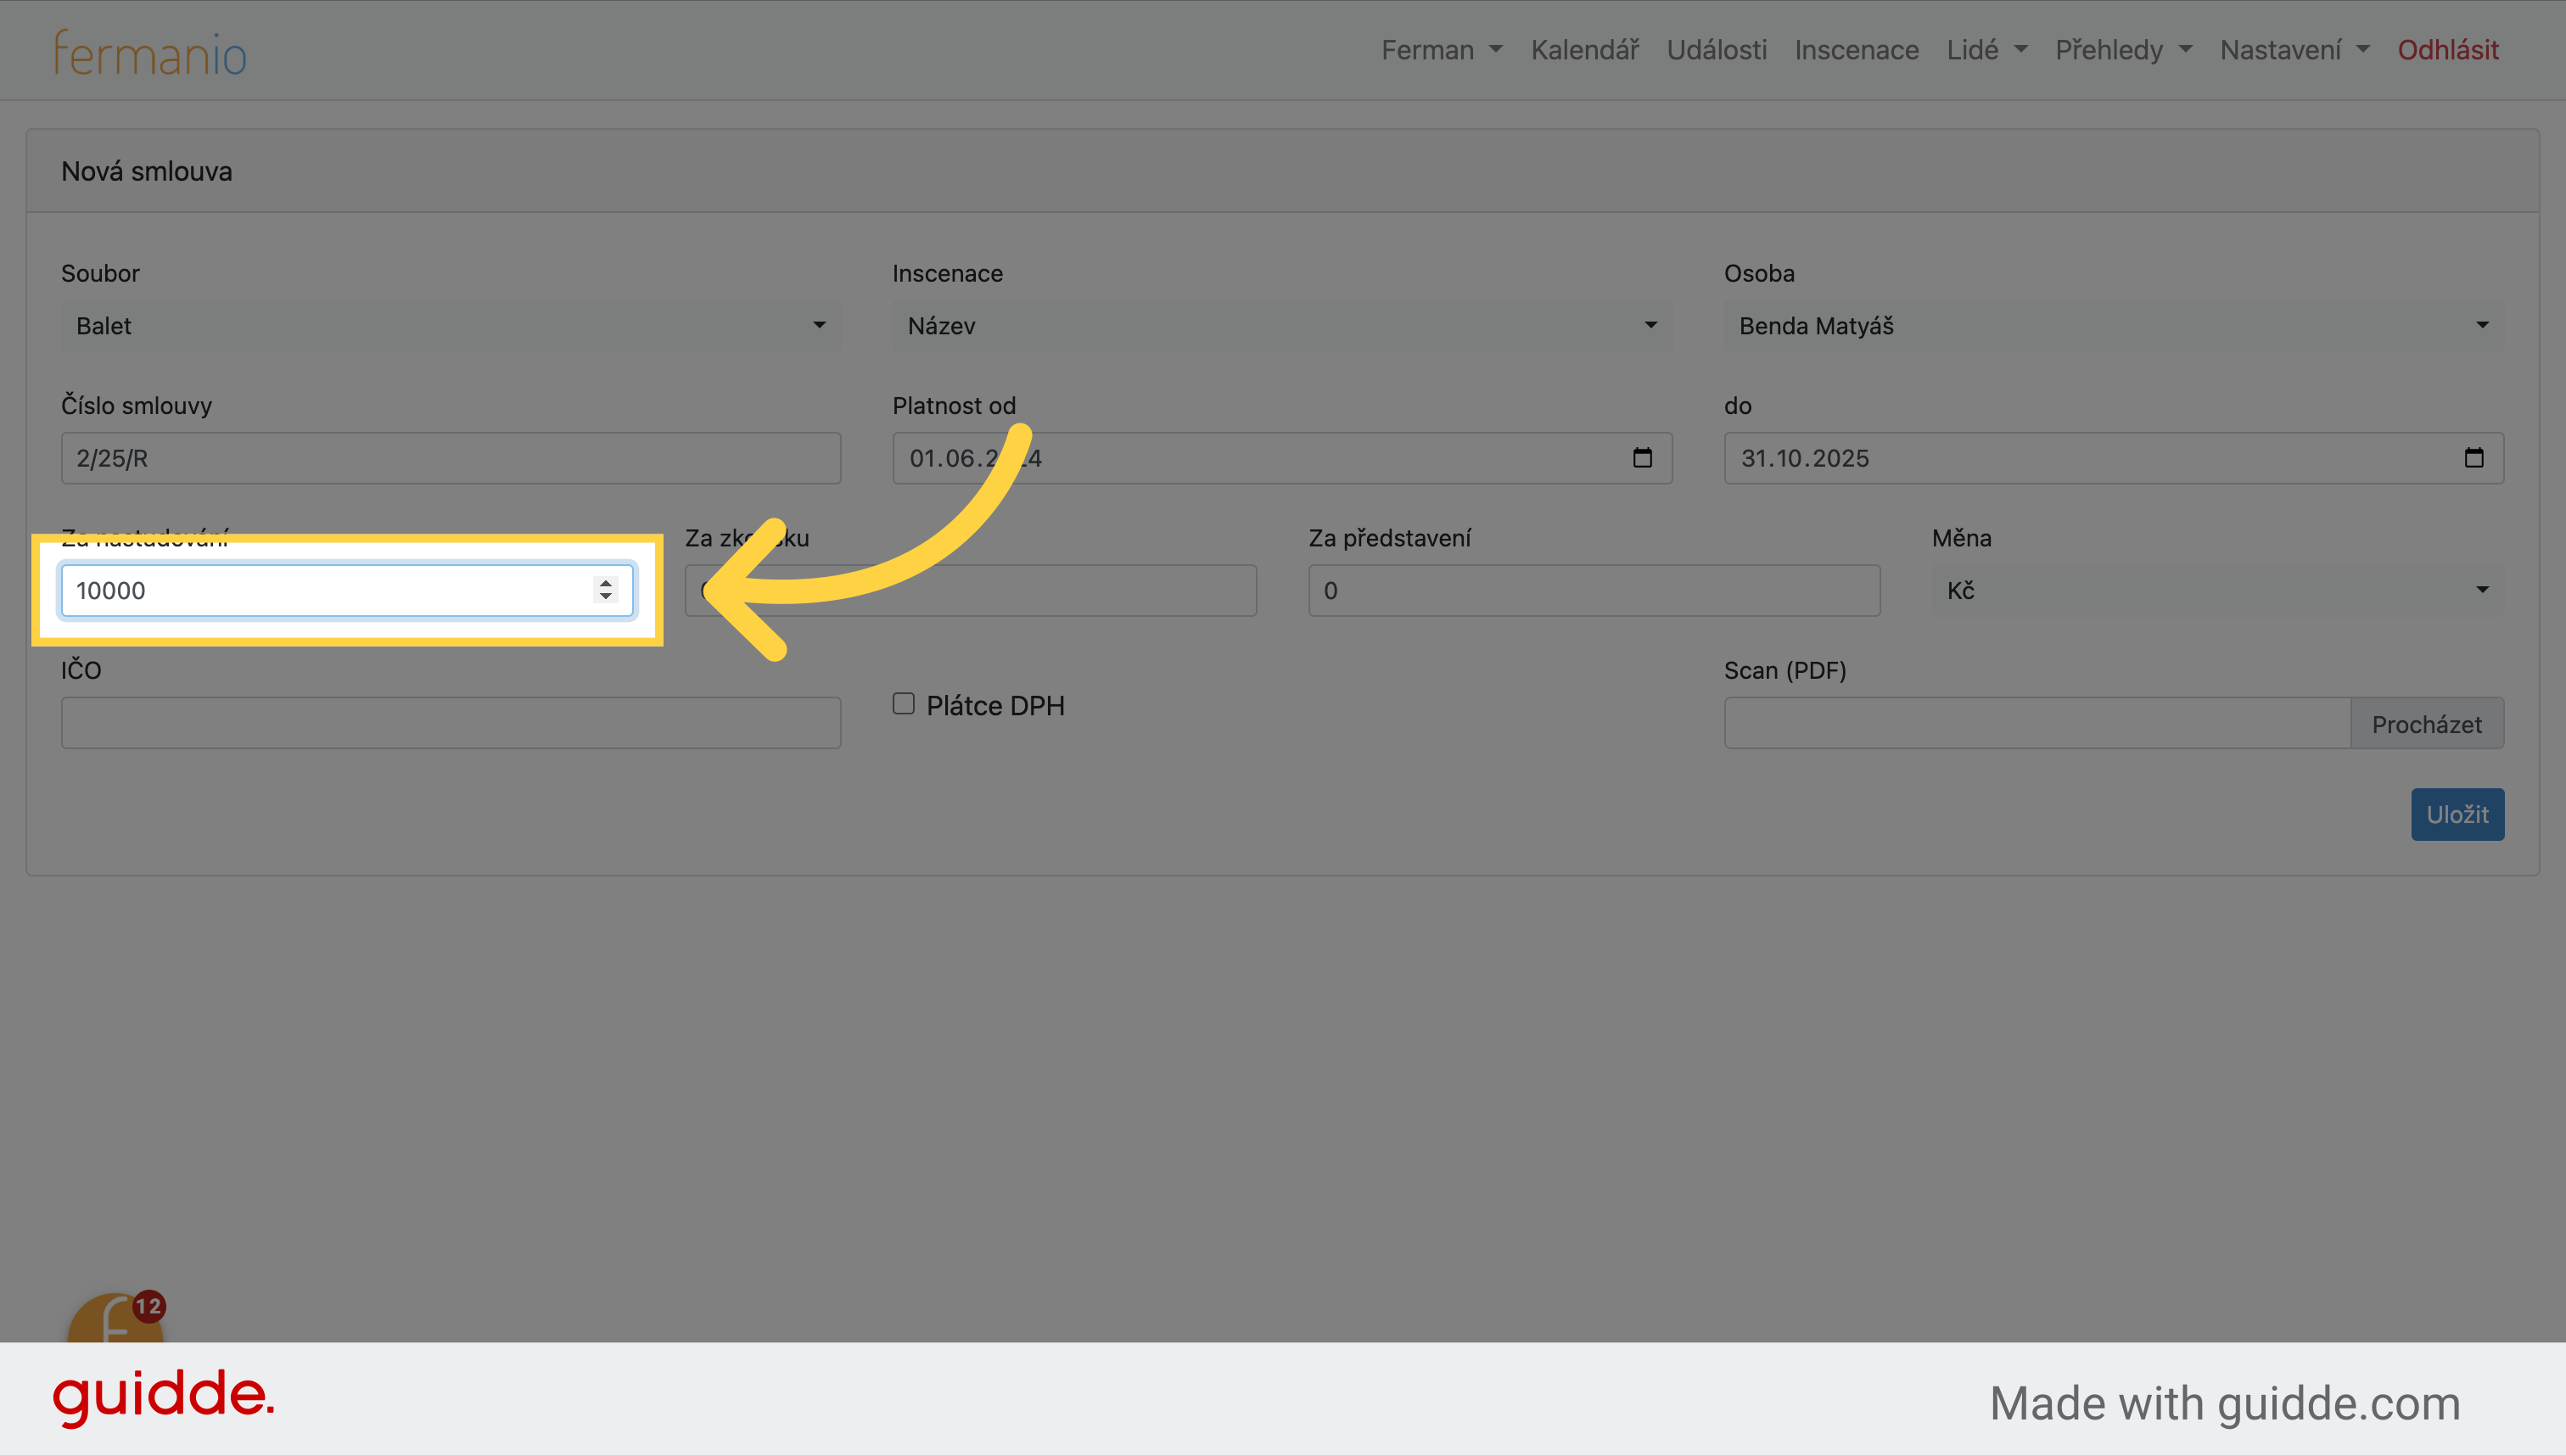Open the Měna dropdown showing Kč
The image size is (2566, 1456).
(x=2218, y=590)
